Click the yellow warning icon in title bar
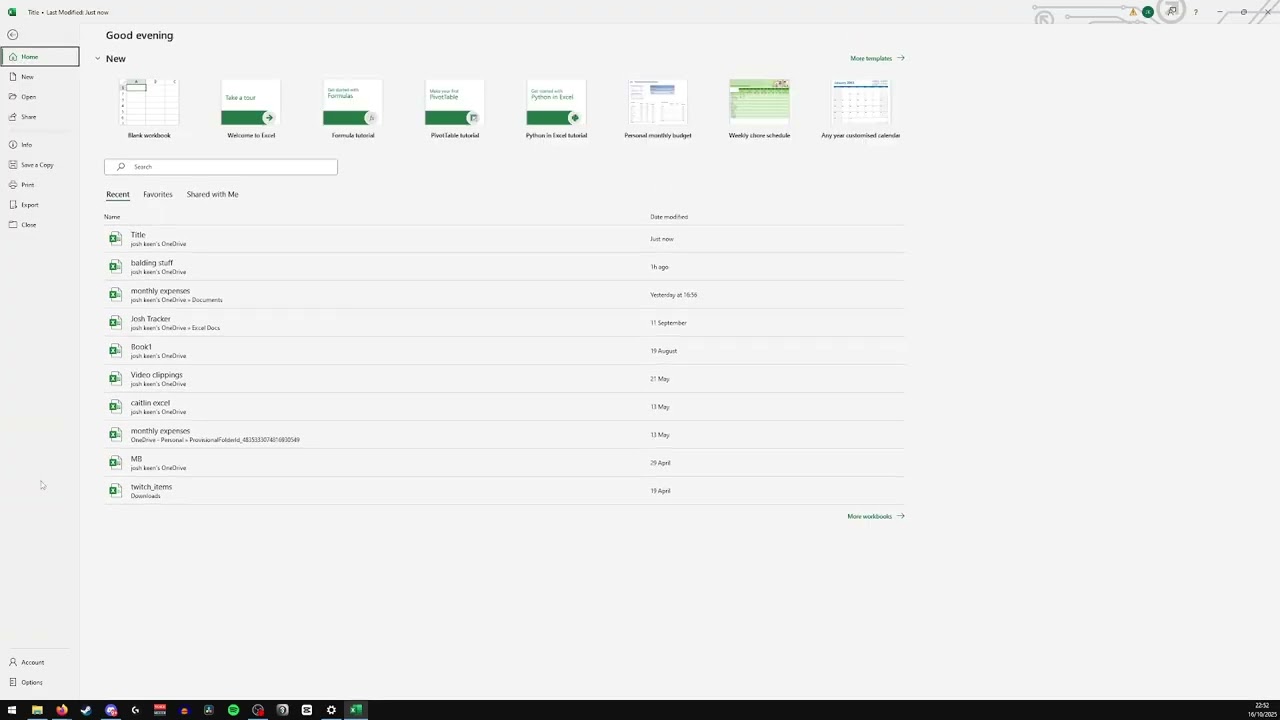 point(1133,12)
